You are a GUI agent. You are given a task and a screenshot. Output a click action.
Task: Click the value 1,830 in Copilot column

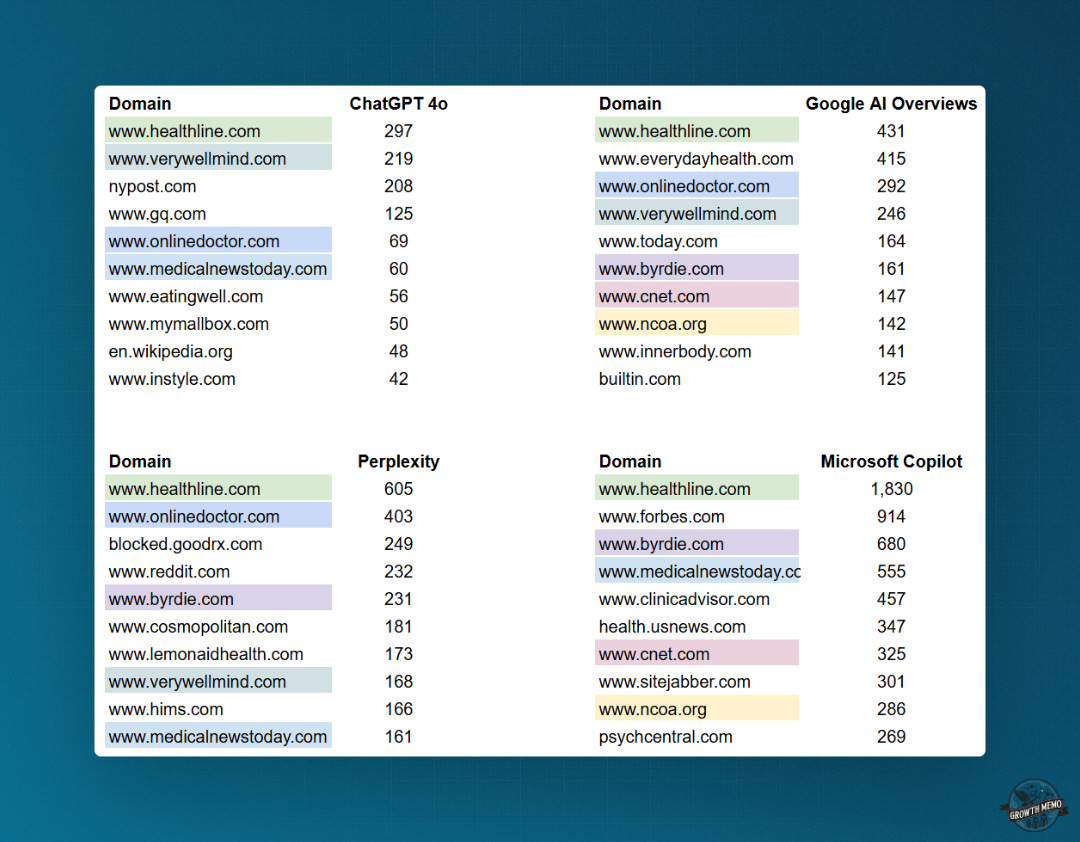pos(891,489)
